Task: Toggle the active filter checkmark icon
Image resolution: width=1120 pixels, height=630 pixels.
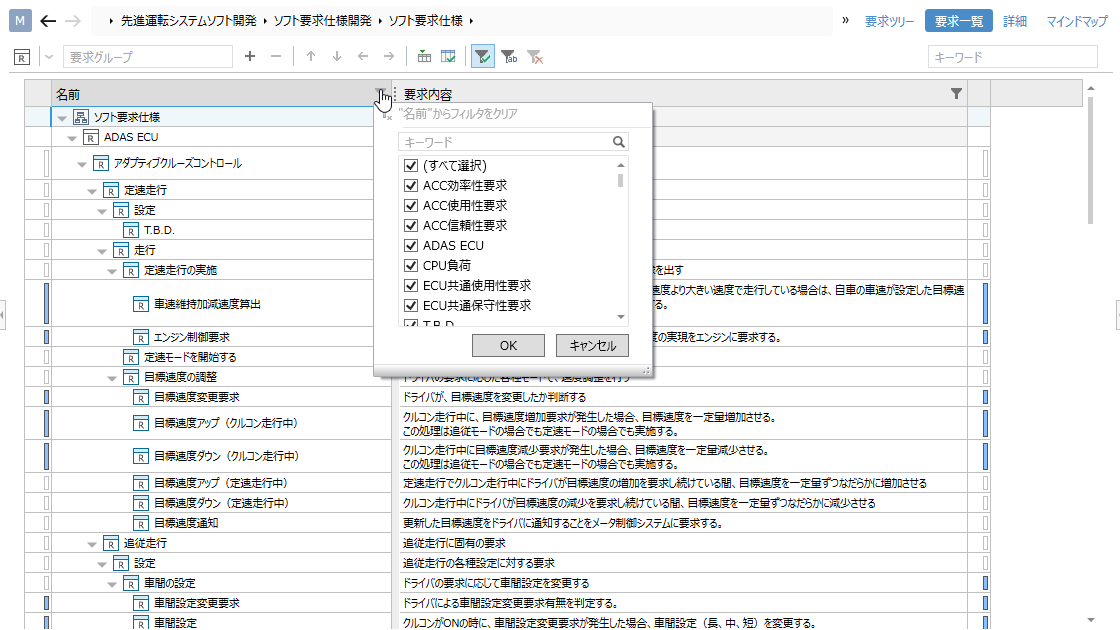Action: click(483, 56)
